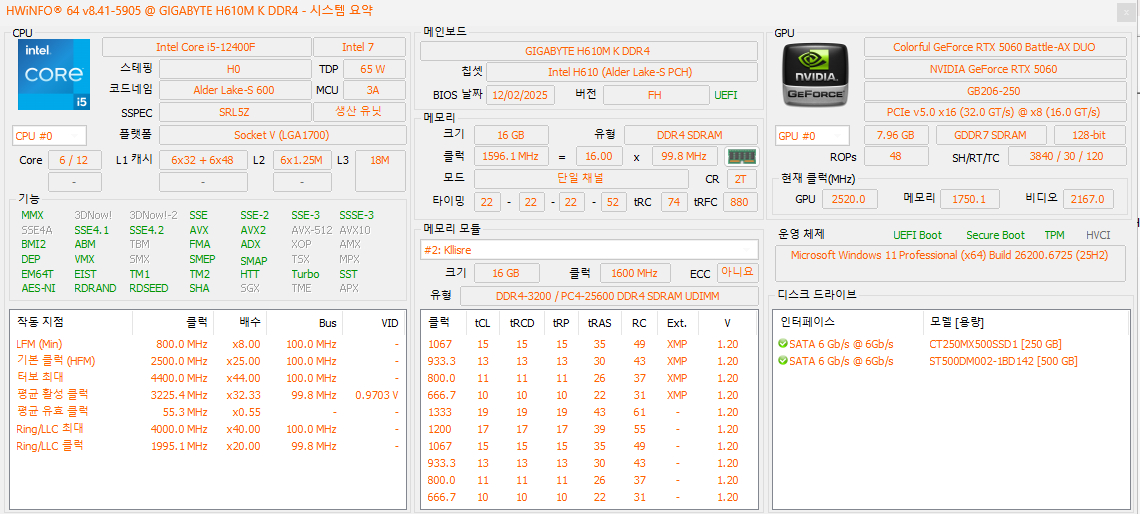Click the 'Intel H610 (Alder Lake-S PCH)' chipset field
Image resolution: width=1140 pixels, height=514 pixels.
622,72
